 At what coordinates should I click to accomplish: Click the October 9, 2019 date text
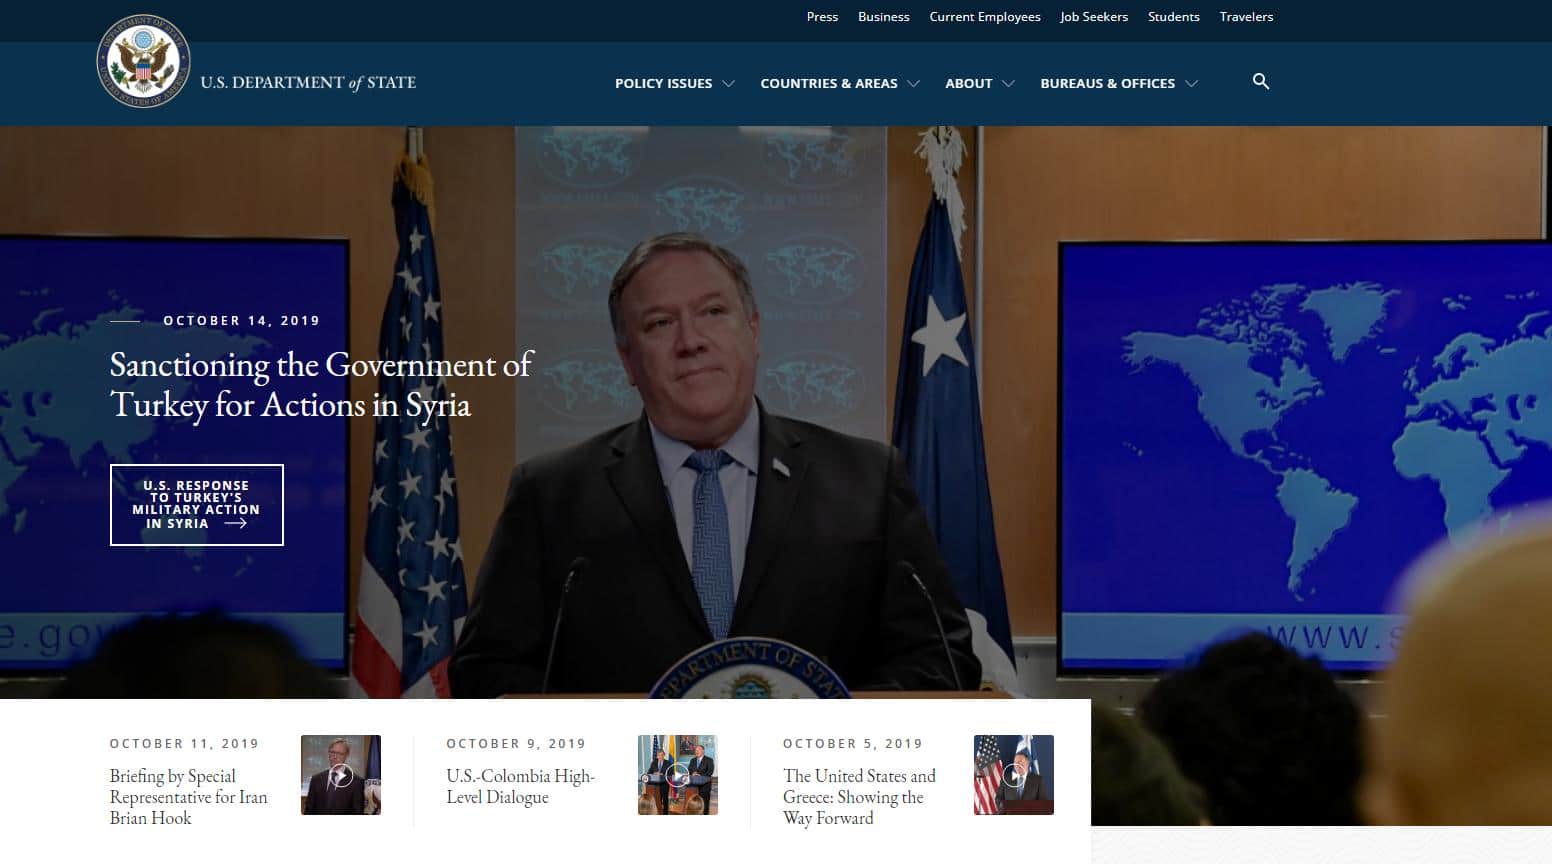(x=516, y=744)
